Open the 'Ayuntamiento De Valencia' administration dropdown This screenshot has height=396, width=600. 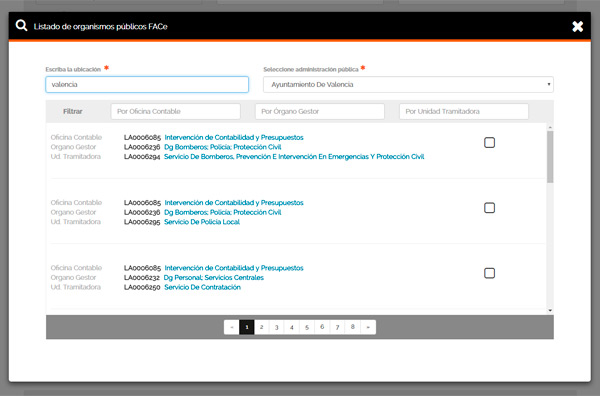coord(408,85)
